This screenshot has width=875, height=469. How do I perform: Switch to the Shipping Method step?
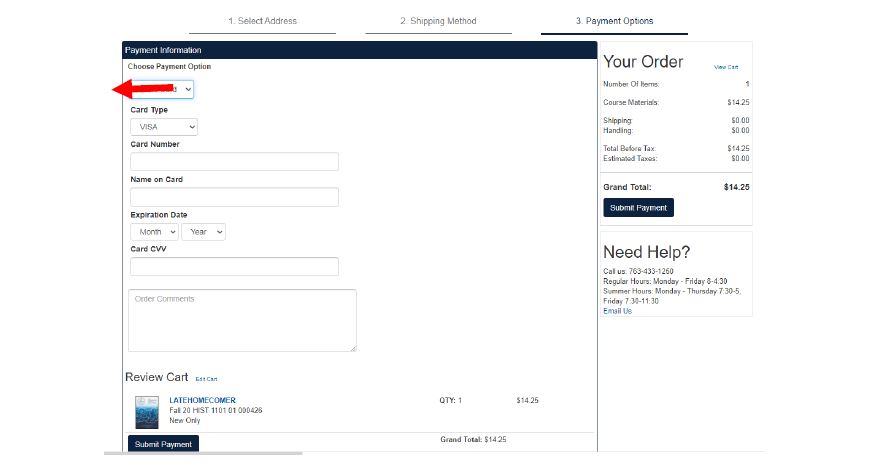[x=438, y=21]
